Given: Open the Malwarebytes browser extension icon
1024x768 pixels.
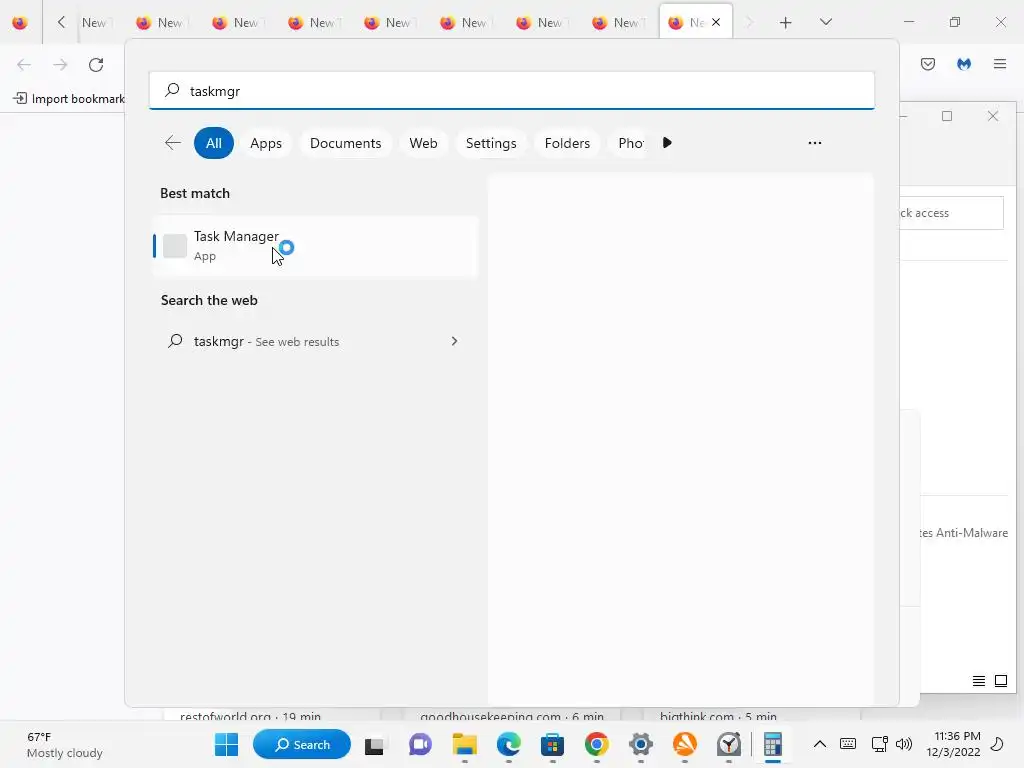Looking at the screenshot, I should point(964,64).
